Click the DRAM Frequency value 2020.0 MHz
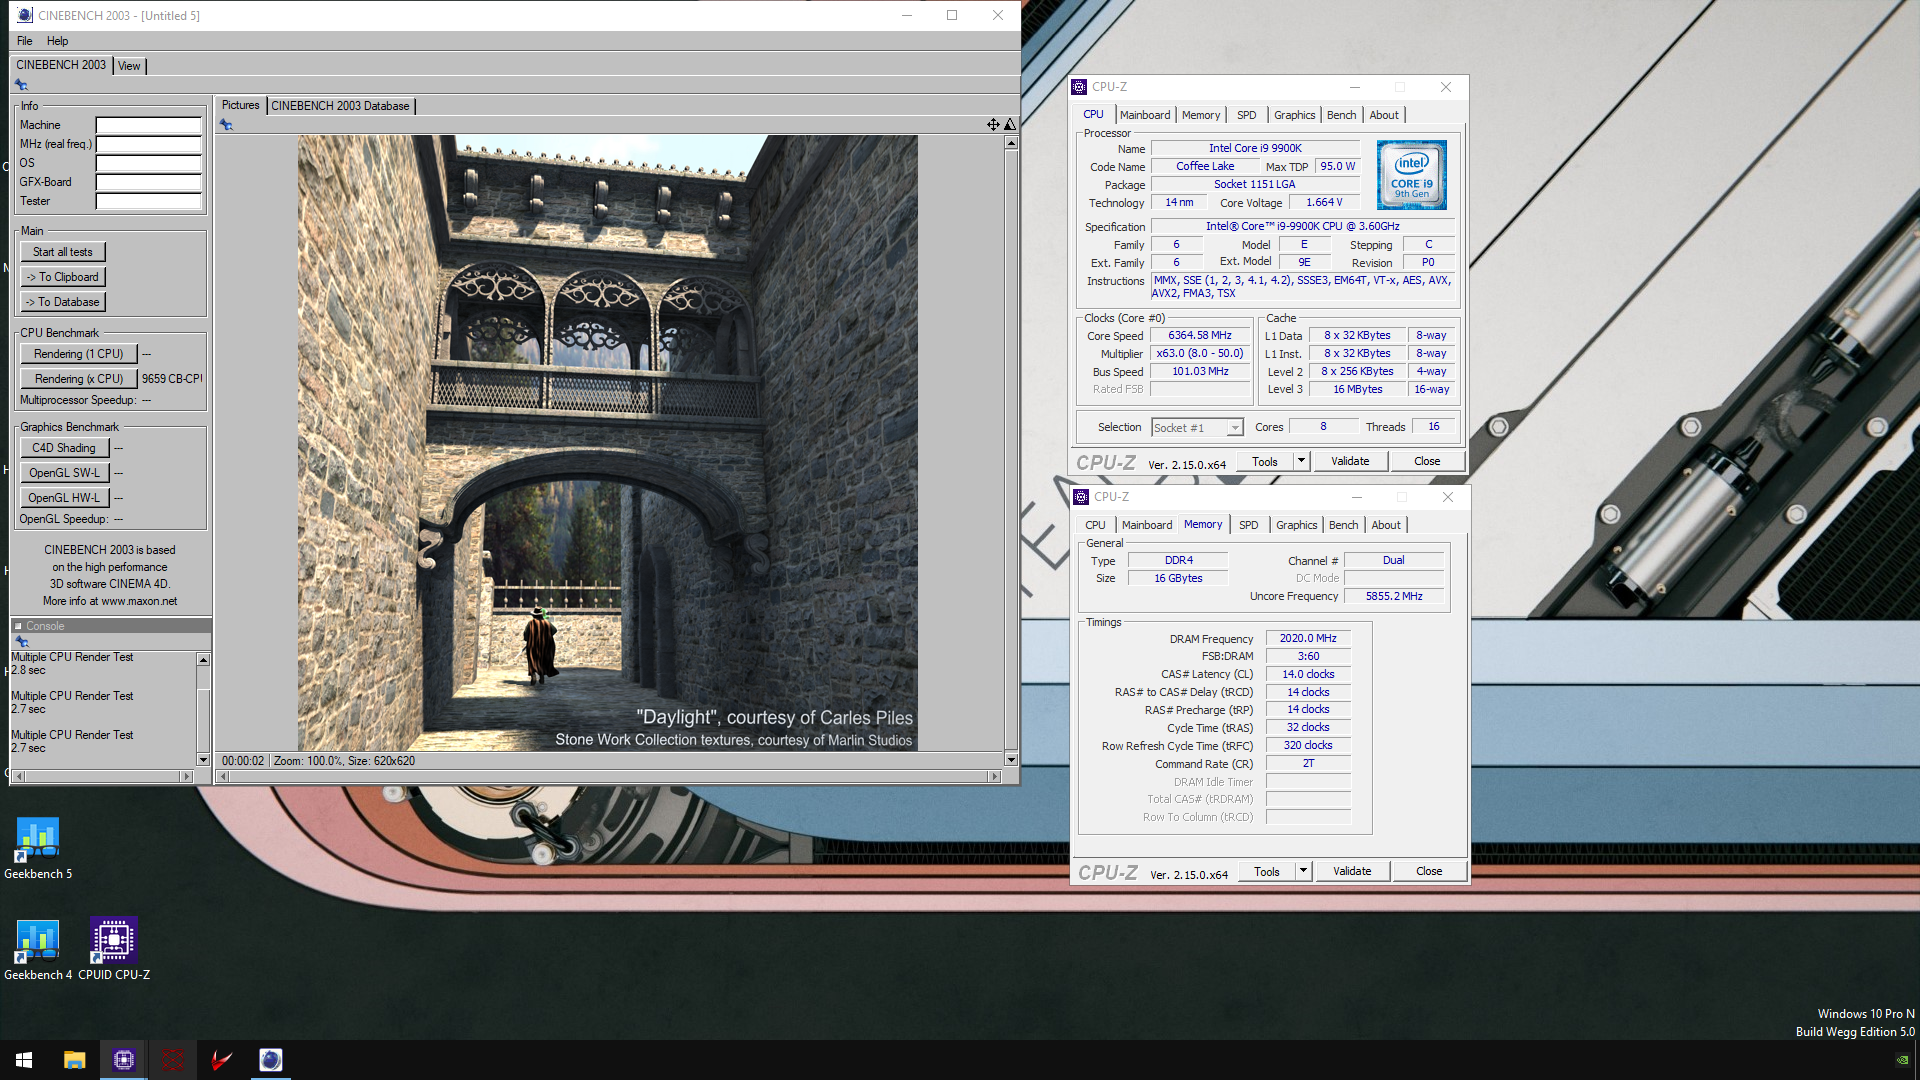 point(1308,638)
